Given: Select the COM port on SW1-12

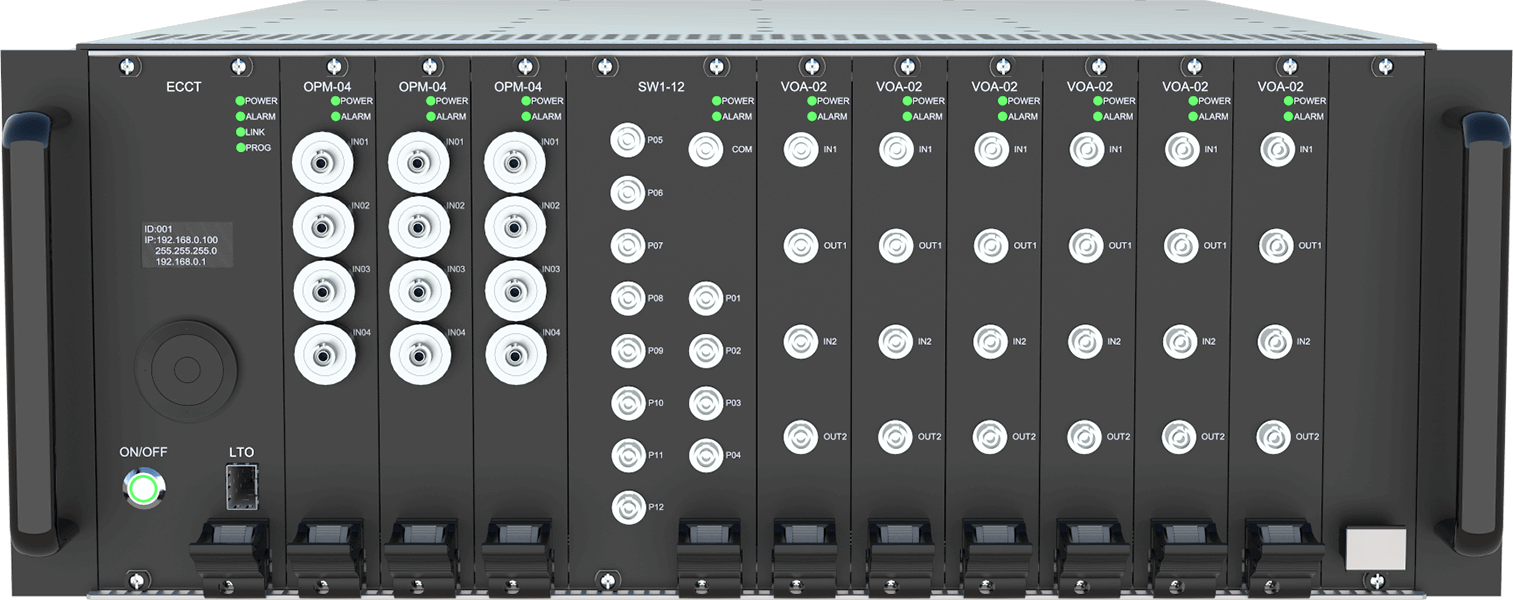Looking at the screenshot, I should 706,150.
